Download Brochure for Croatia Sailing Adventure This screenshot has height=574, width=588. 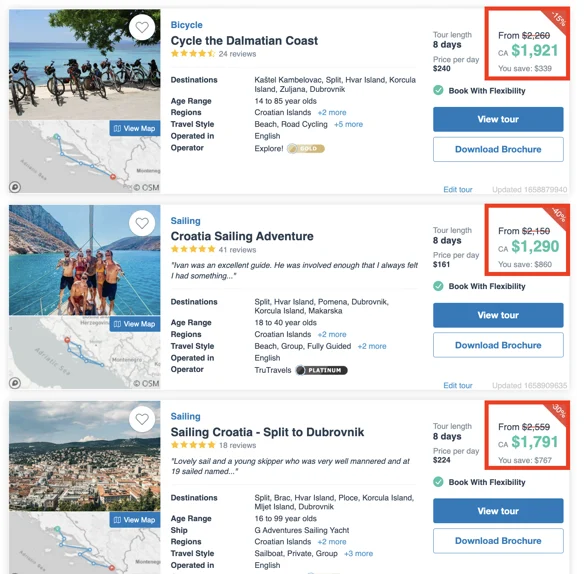click(498, 345)
